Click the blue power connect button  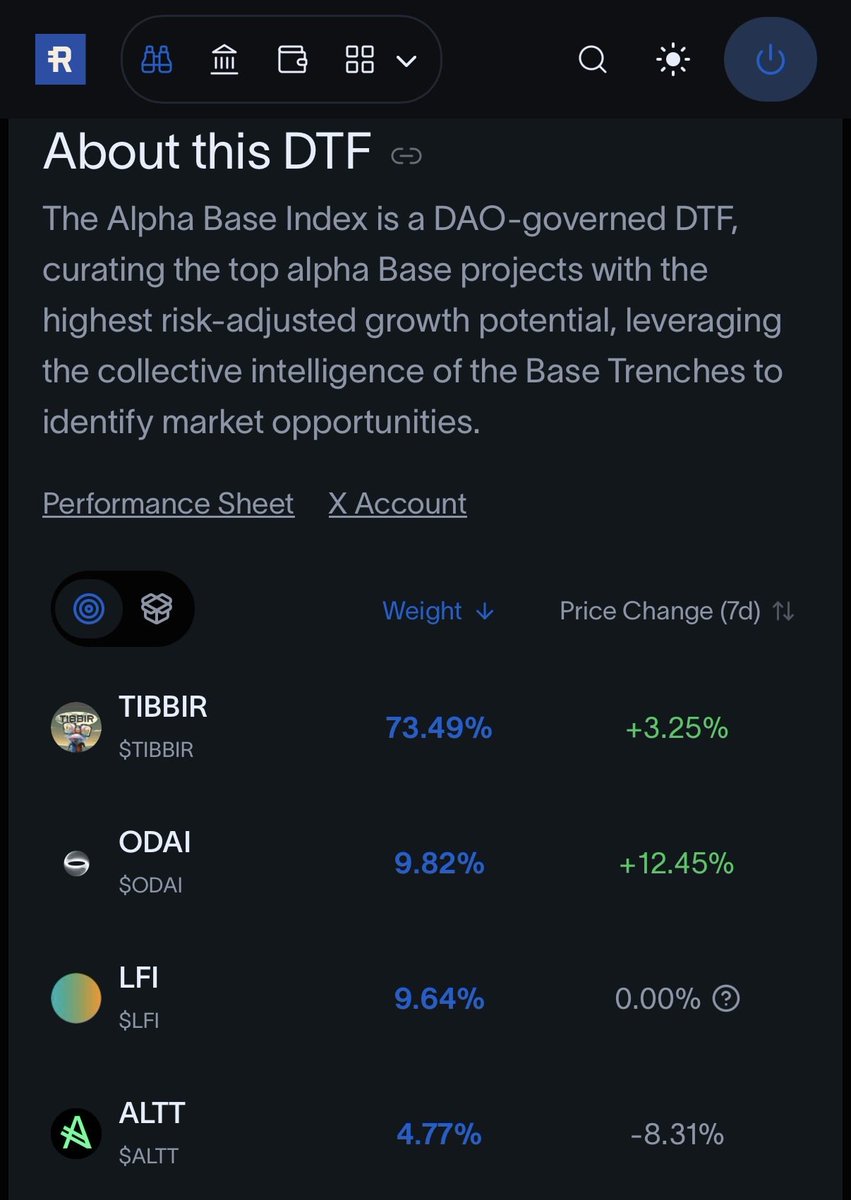click(x=770, y=60)
